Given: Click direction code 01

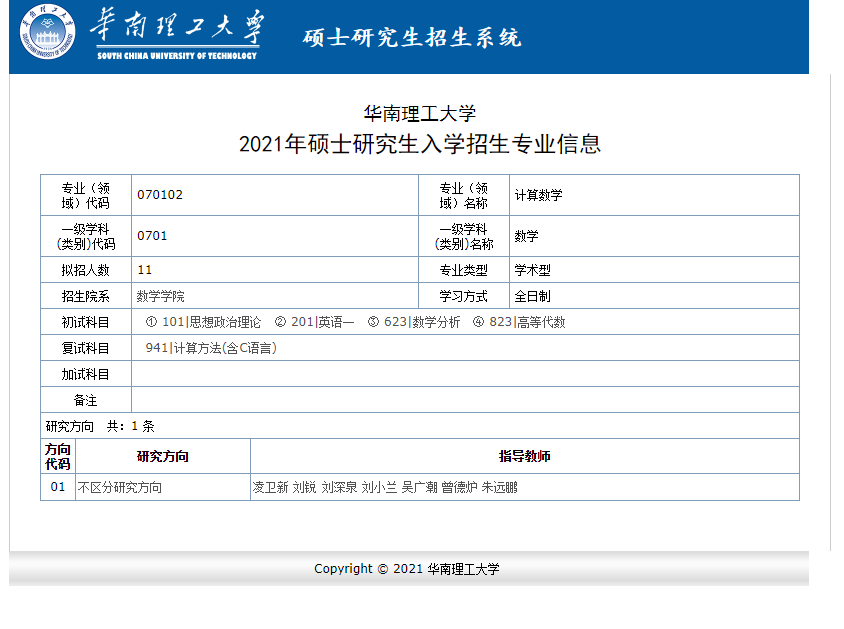Looking at the screenshot, I should pyautogui.click(x=58, y=487).
